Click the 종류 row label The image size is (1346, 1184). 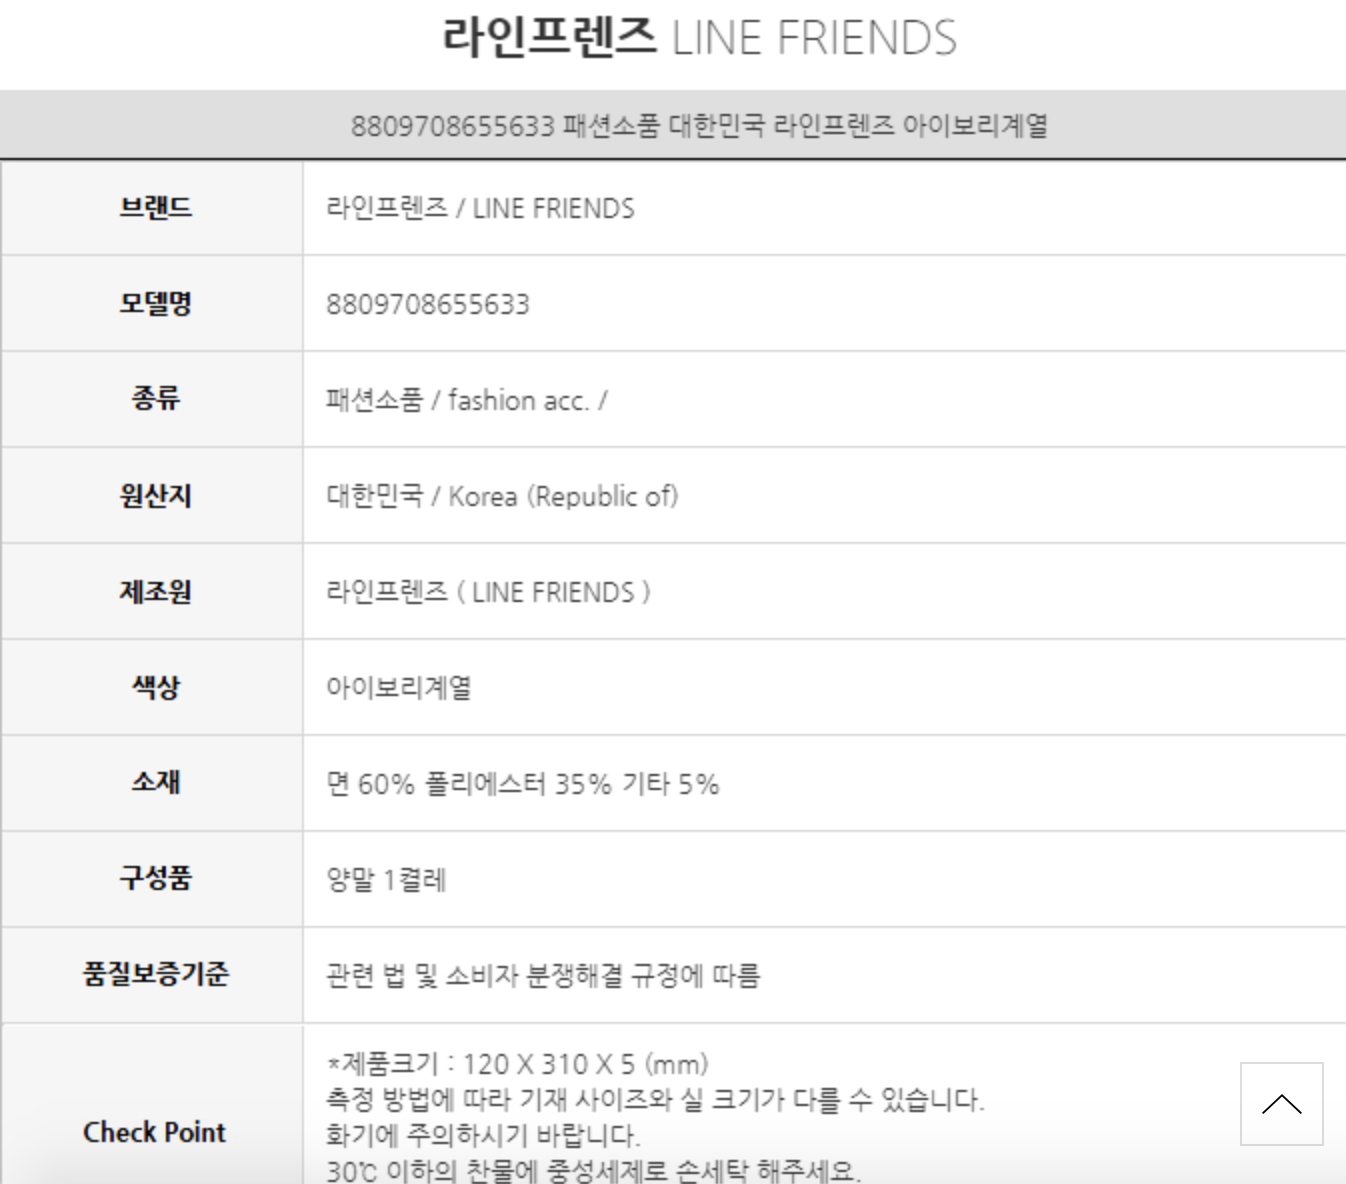(155, 399)
